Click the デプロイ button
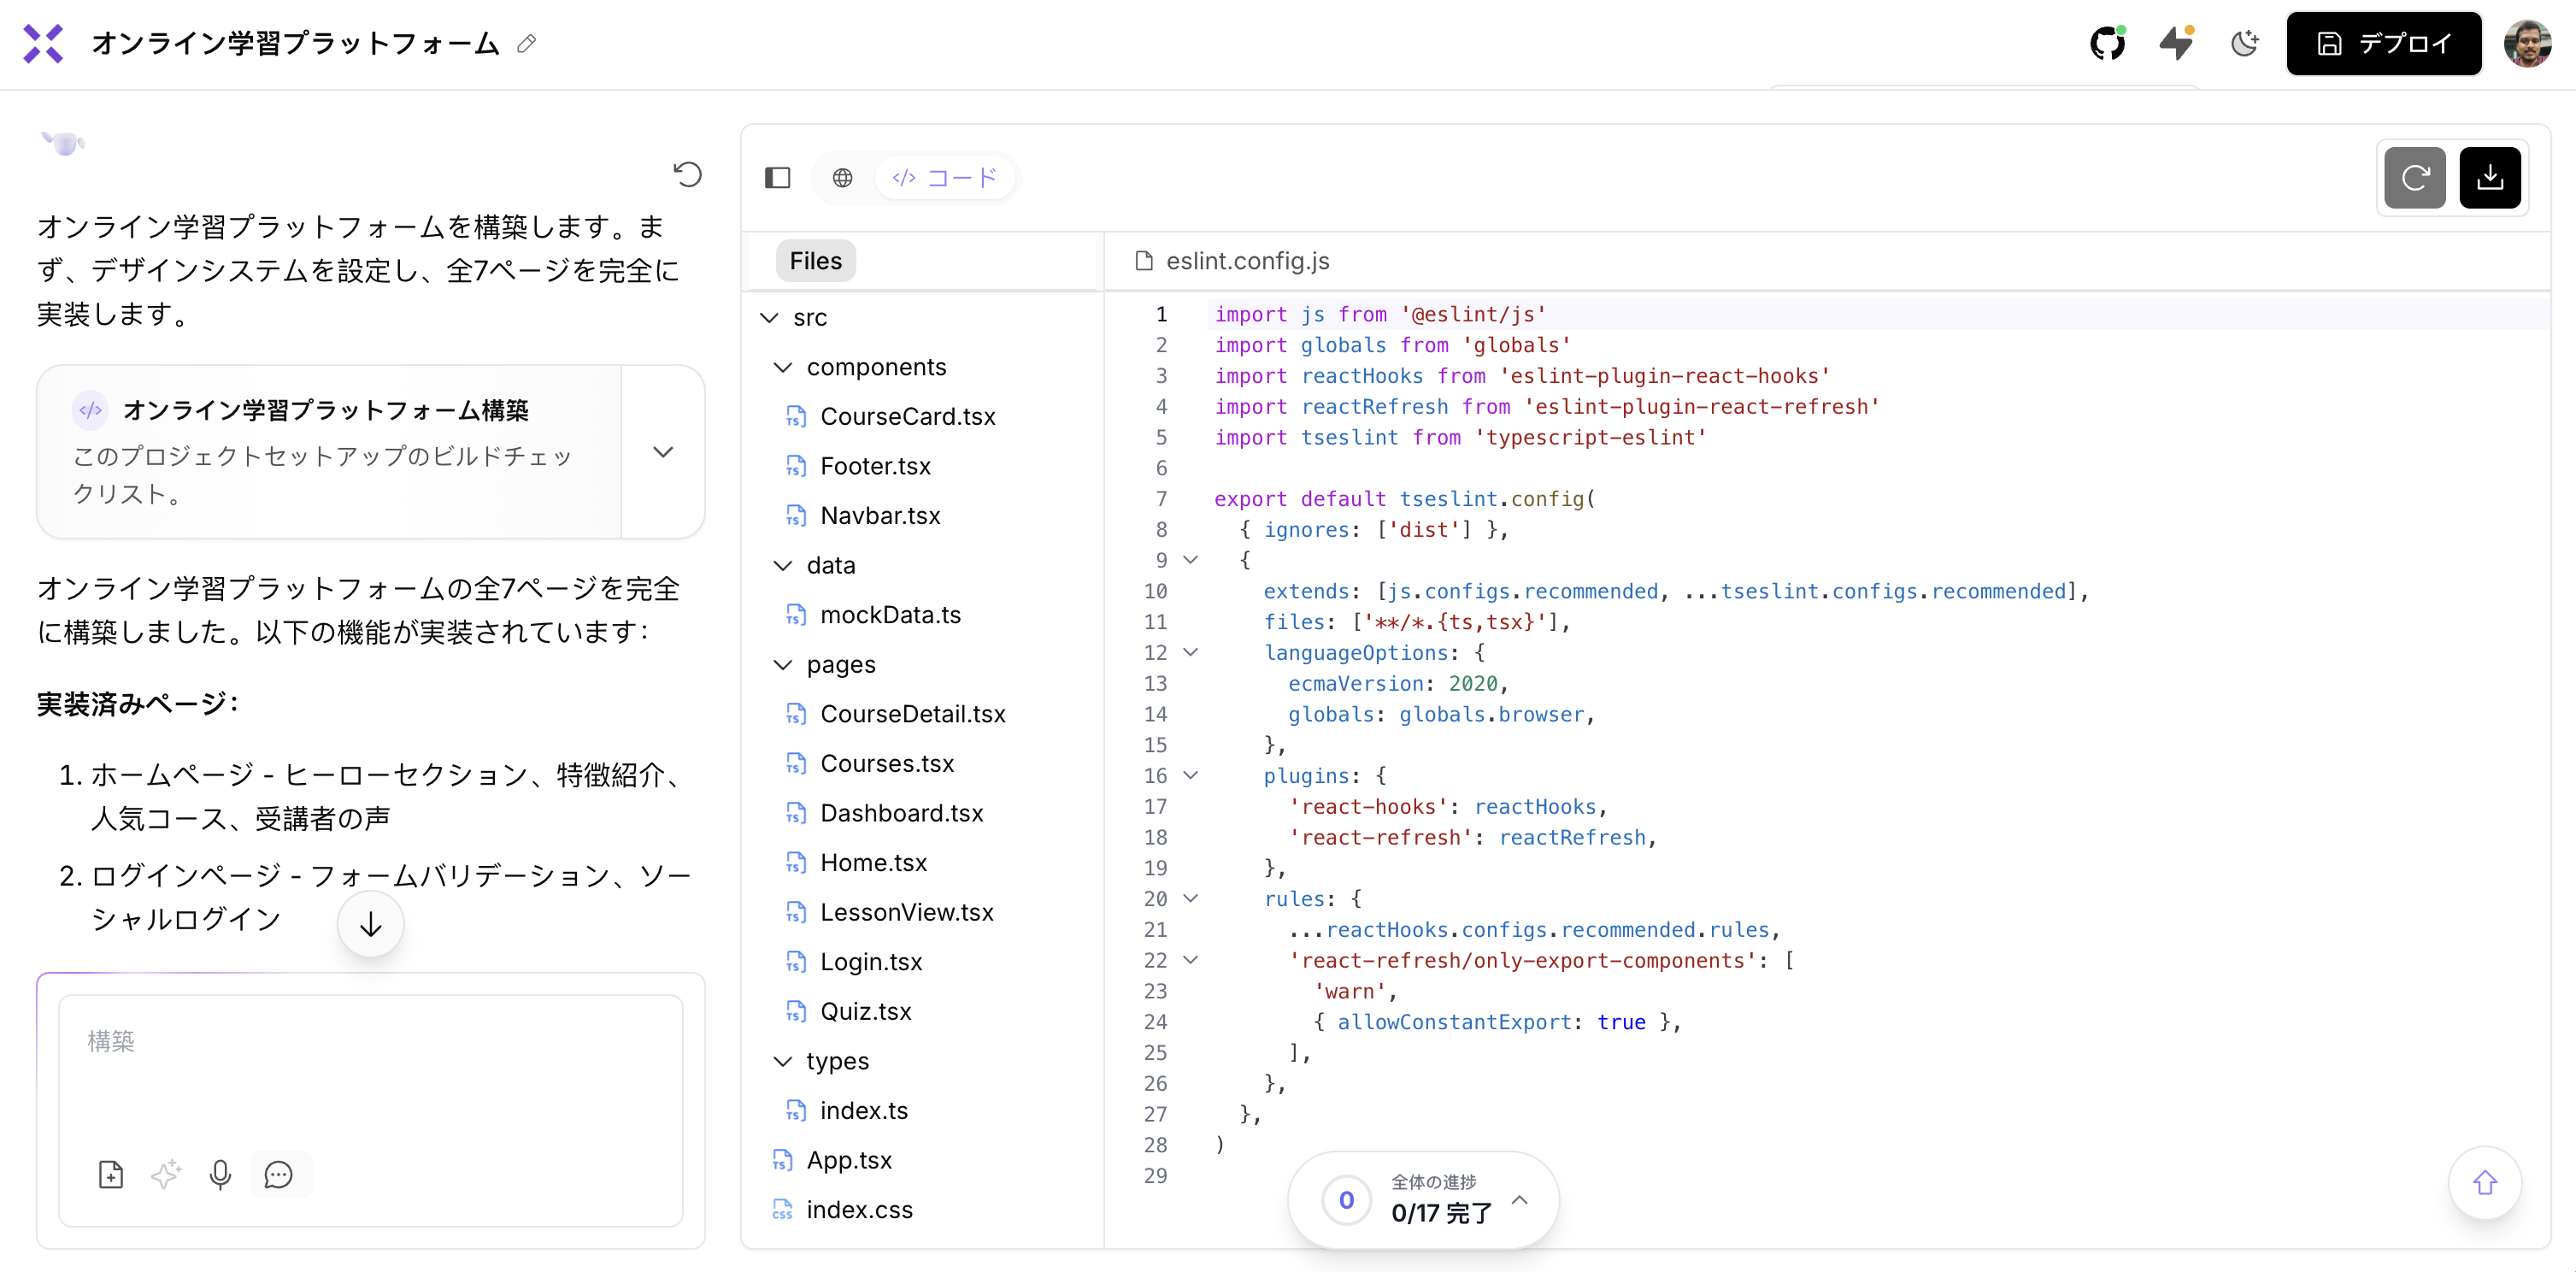This screenshot has height=1272, width=2576. click(x=2383, y=43)
